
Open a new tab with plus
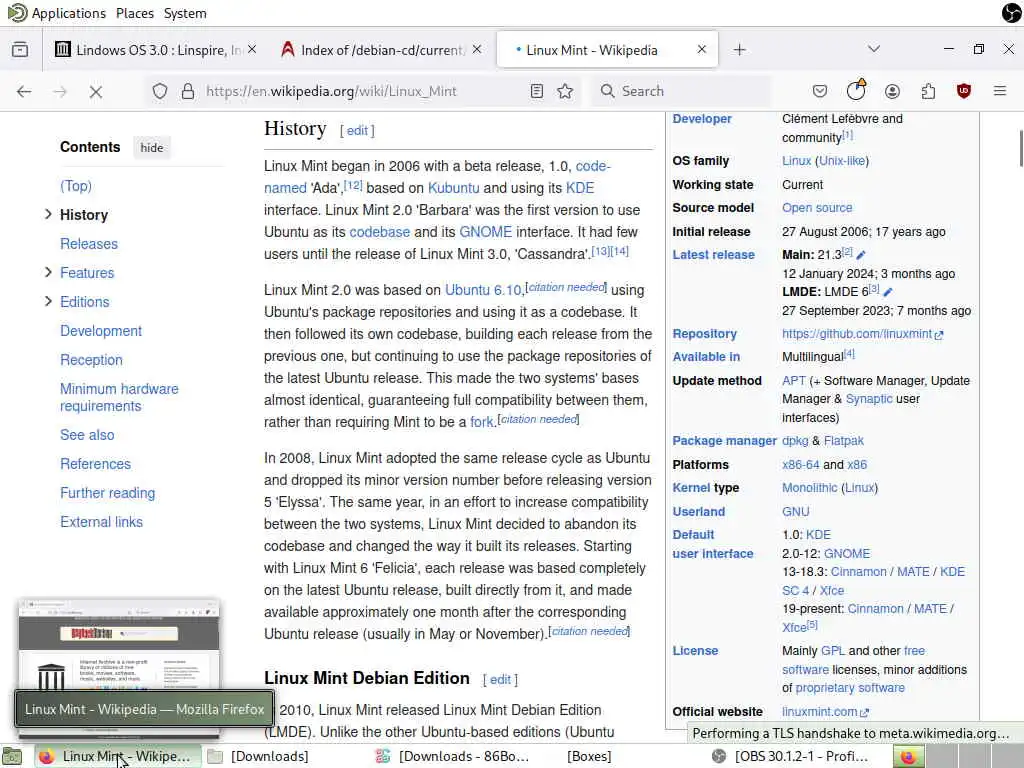click(739, 50)
